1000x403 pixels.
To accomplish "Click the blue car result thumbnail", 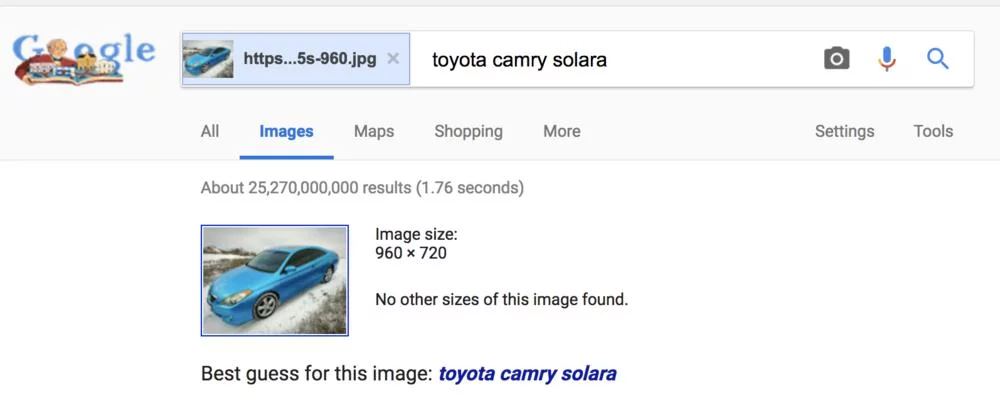I will [x=275, y=280].
